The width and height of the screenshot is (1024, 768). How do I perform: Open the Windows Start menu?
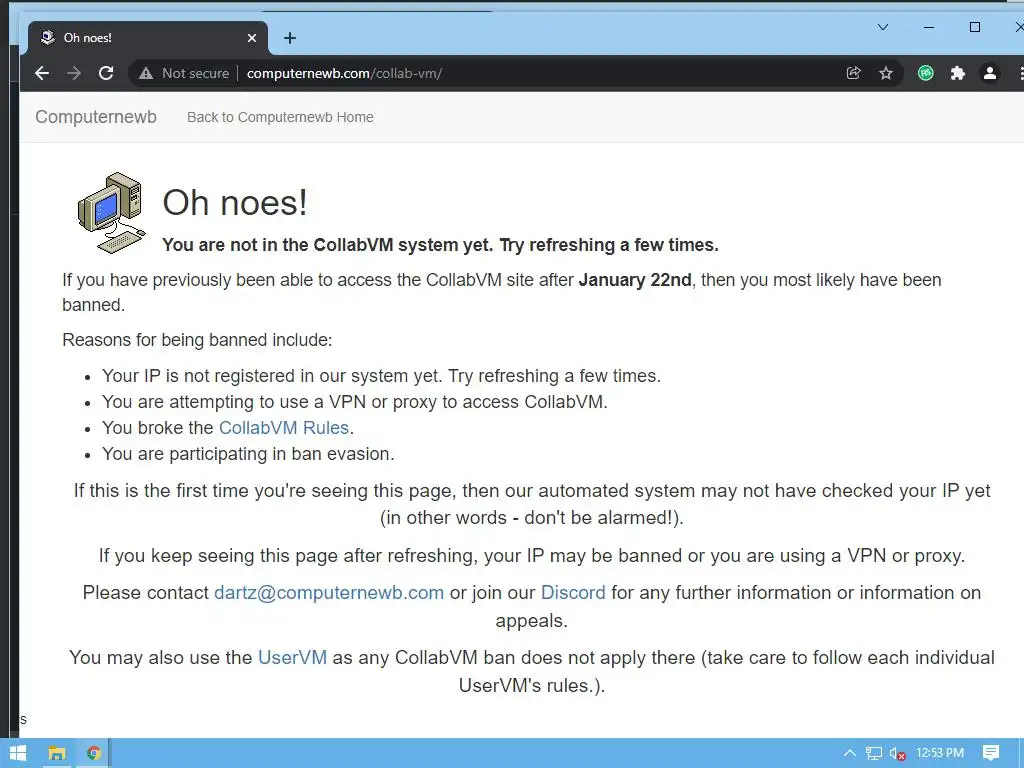click(x=18, y=753)
